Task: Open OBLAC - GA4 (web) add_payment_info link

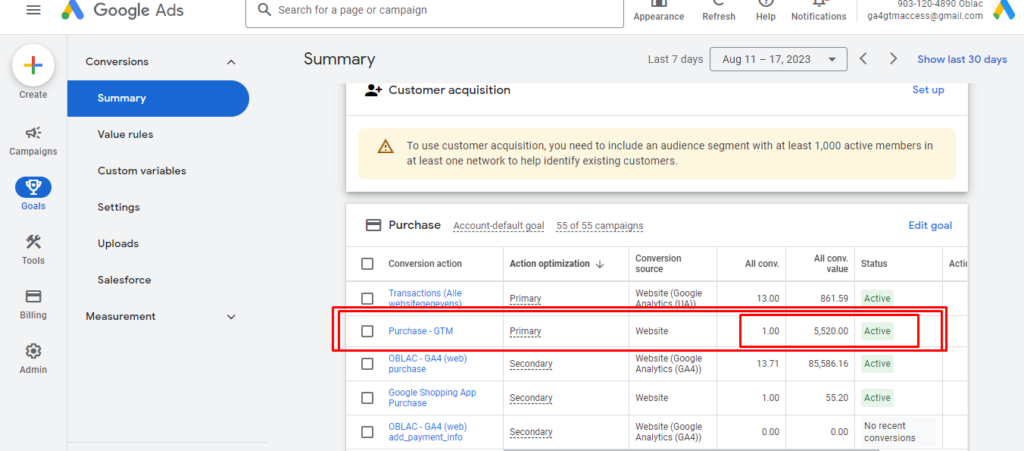Action: coord(428,431)
